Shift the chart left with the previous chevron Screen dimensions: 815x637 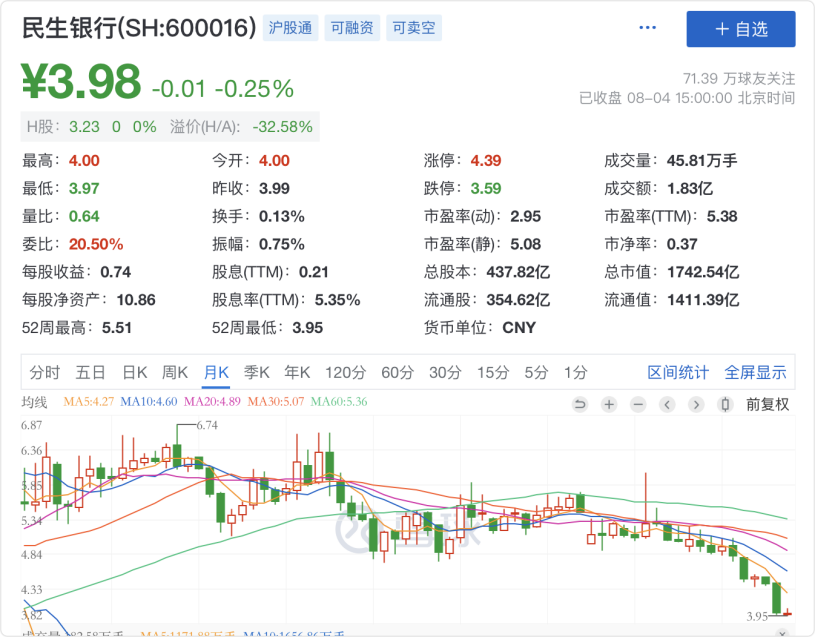667,404
